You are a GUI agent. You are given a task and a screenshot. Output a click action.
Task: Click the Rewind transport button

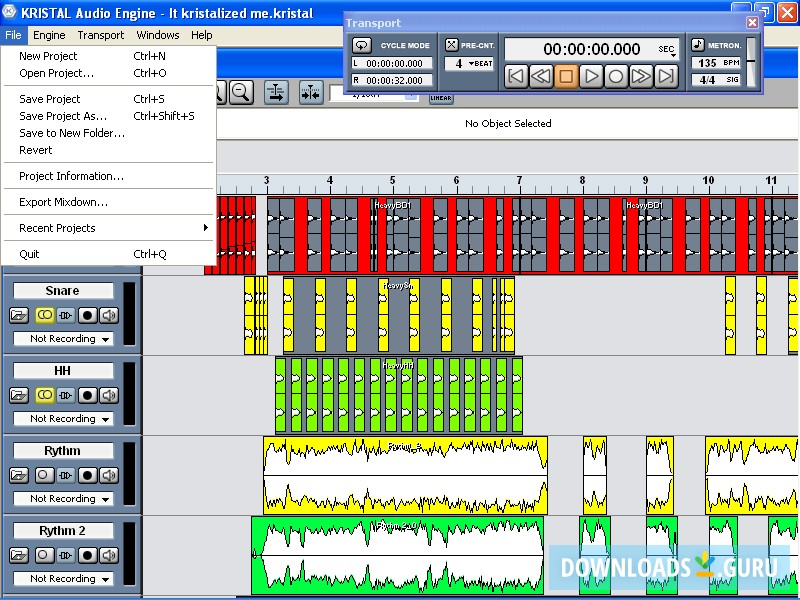click(x=541, y=76)
